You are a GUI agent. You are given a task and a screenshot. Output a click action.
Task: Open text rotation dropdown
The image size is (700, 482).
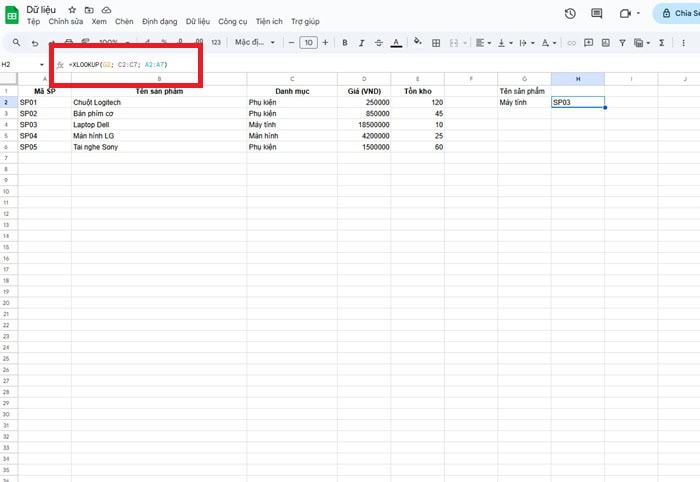click(549, 43)
